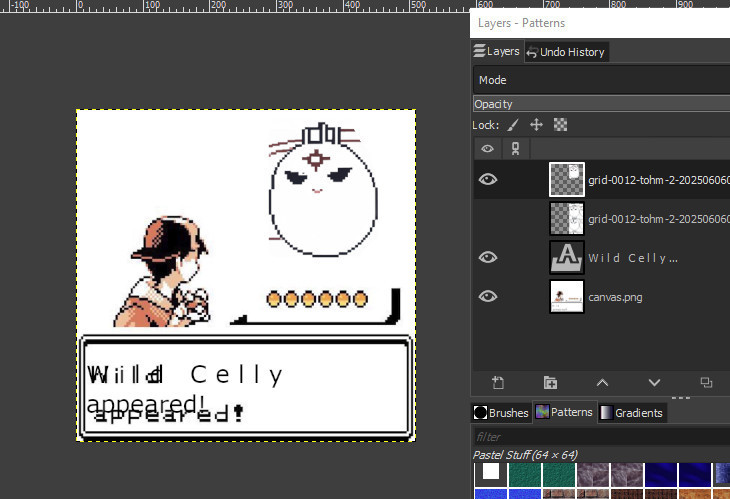Select the canvas.png layer name
This screenshot has height=499, width=730.
click(x=615, y=297)
